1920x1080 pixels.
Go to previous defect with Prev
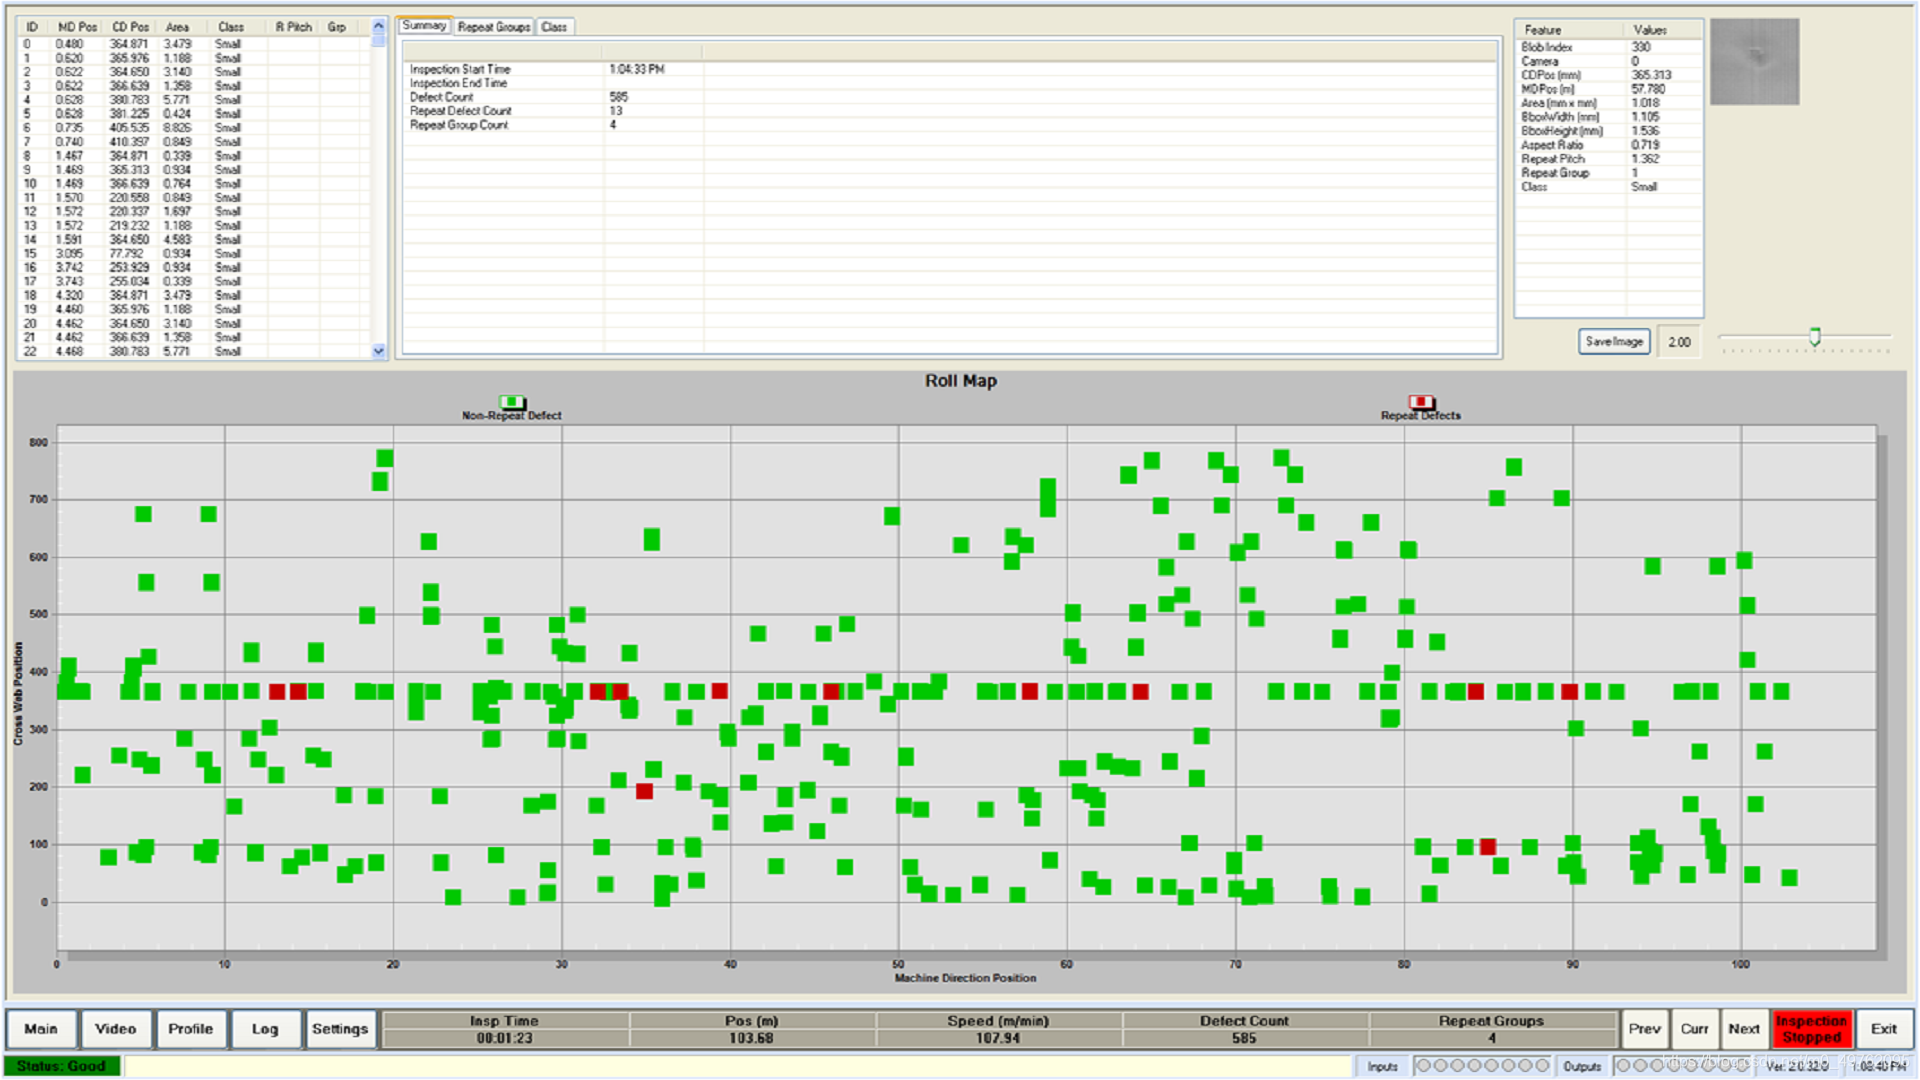click(x=1644, y=1029)
